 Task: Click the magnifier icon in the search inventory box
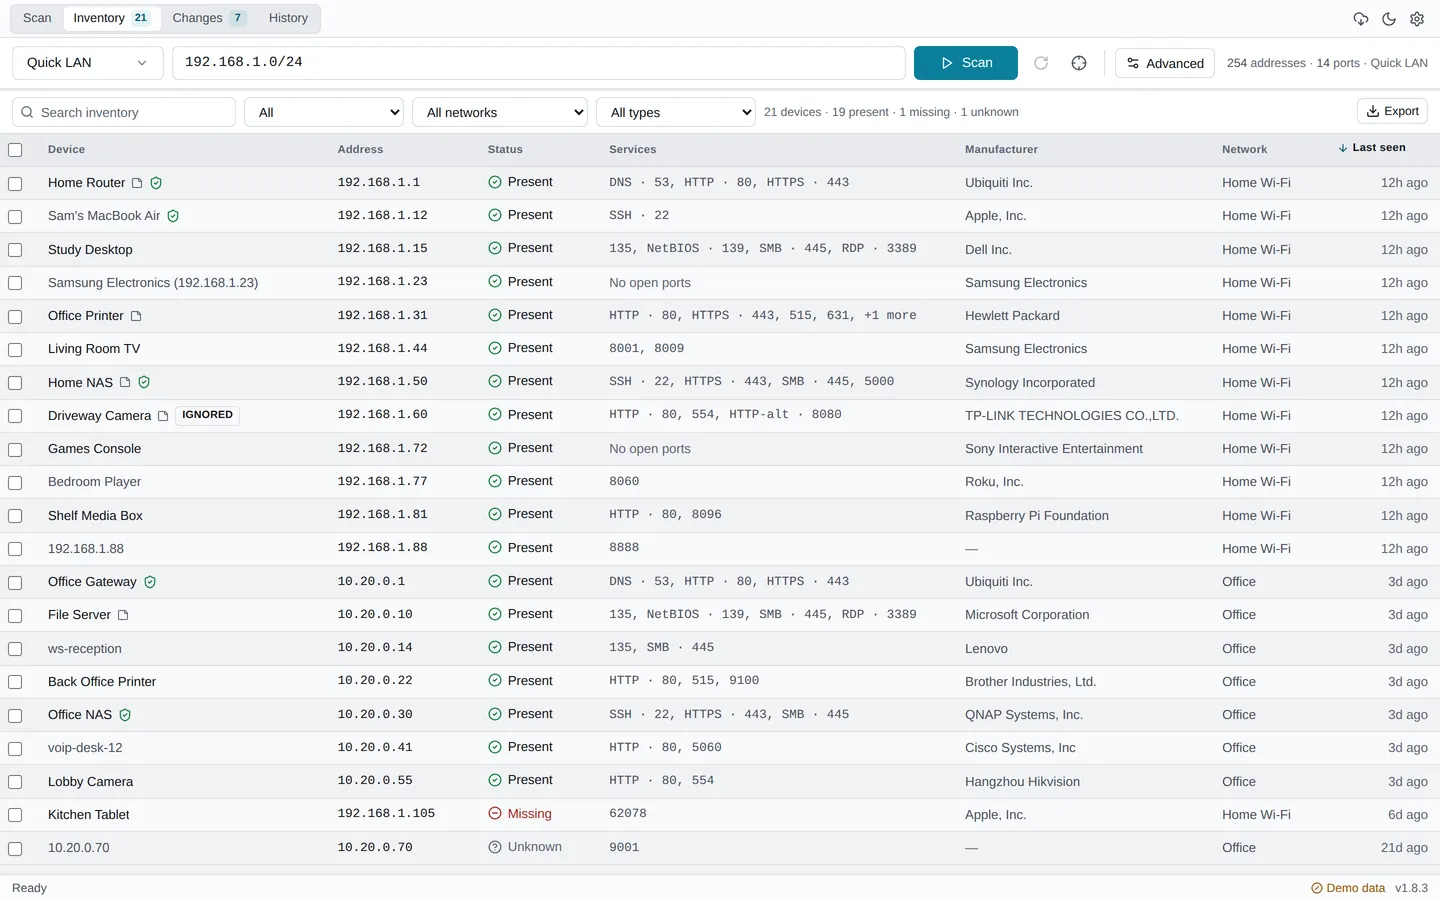click(x=27, y=112)
